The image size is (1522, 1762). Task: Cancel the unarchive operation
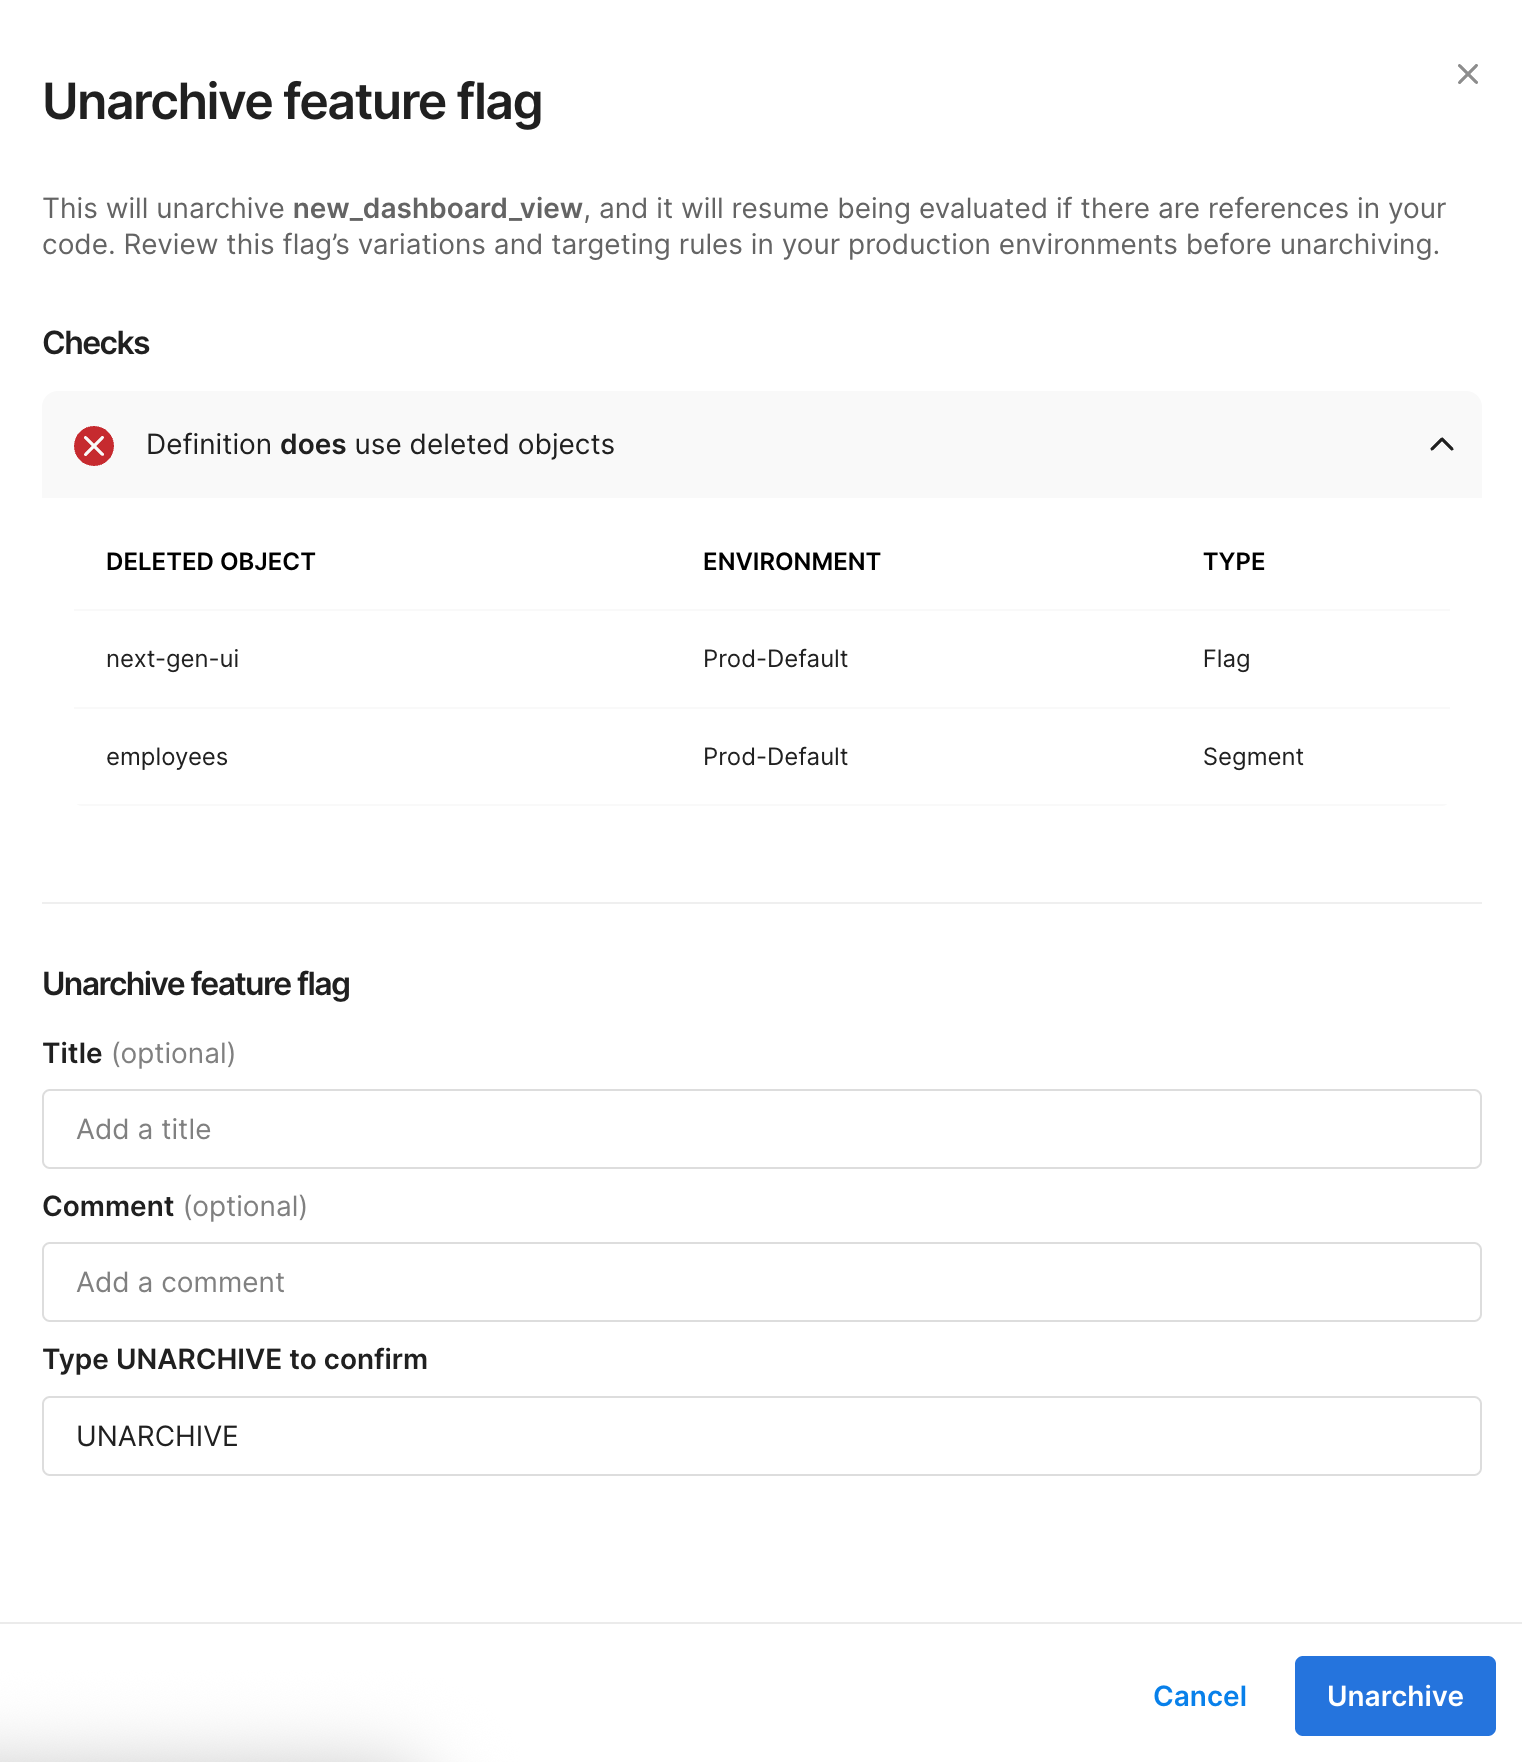(x=1199, y=1696)
